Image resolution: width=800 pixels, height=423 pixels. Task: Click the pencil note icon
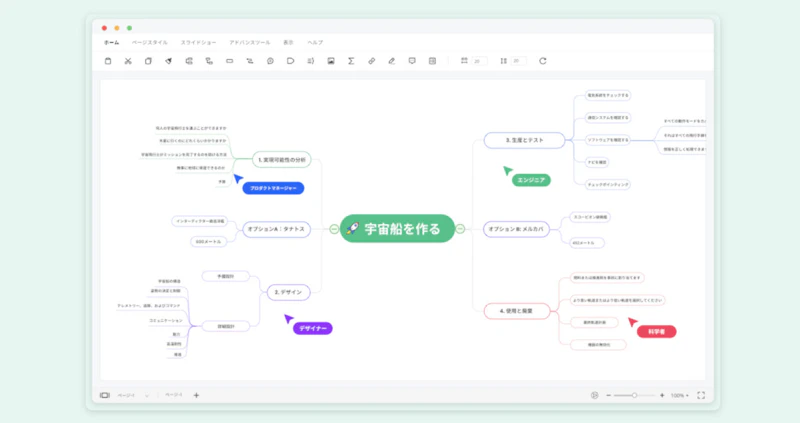(x=391, y=61)
